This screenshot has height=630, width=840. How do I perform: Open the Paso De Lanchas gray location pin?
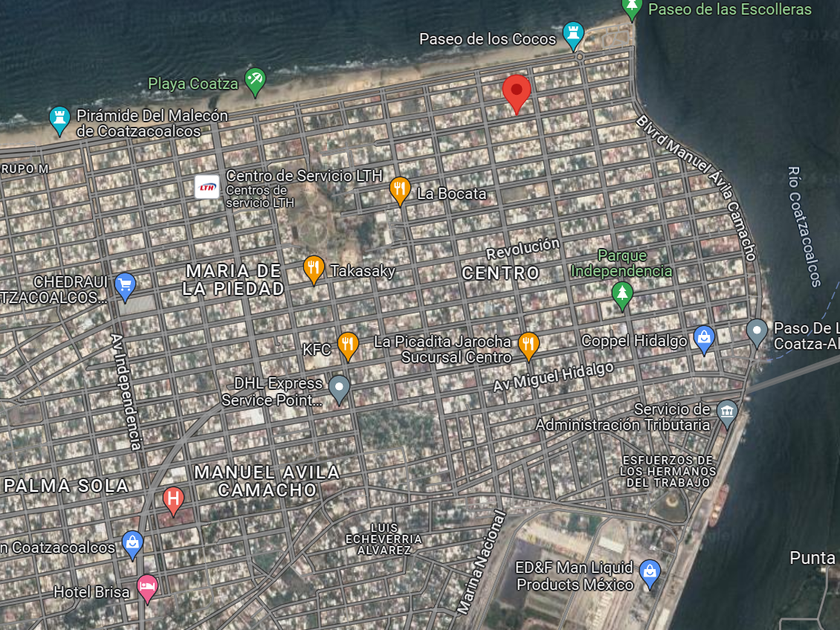[x=756, y=333]
